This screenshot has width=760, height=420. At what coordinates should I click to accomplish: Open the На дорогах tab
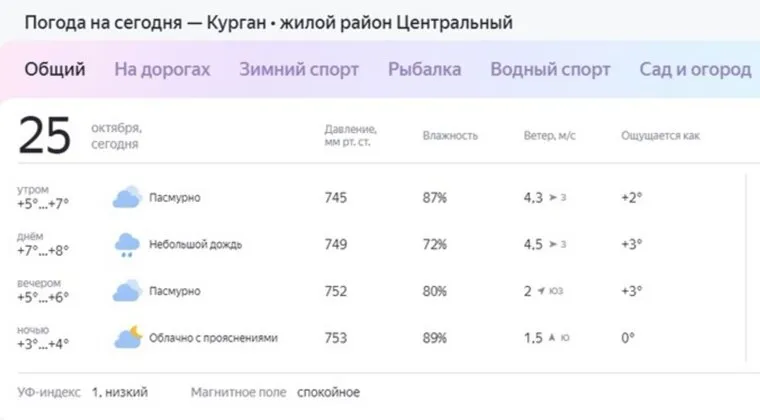tap(162, 69)
